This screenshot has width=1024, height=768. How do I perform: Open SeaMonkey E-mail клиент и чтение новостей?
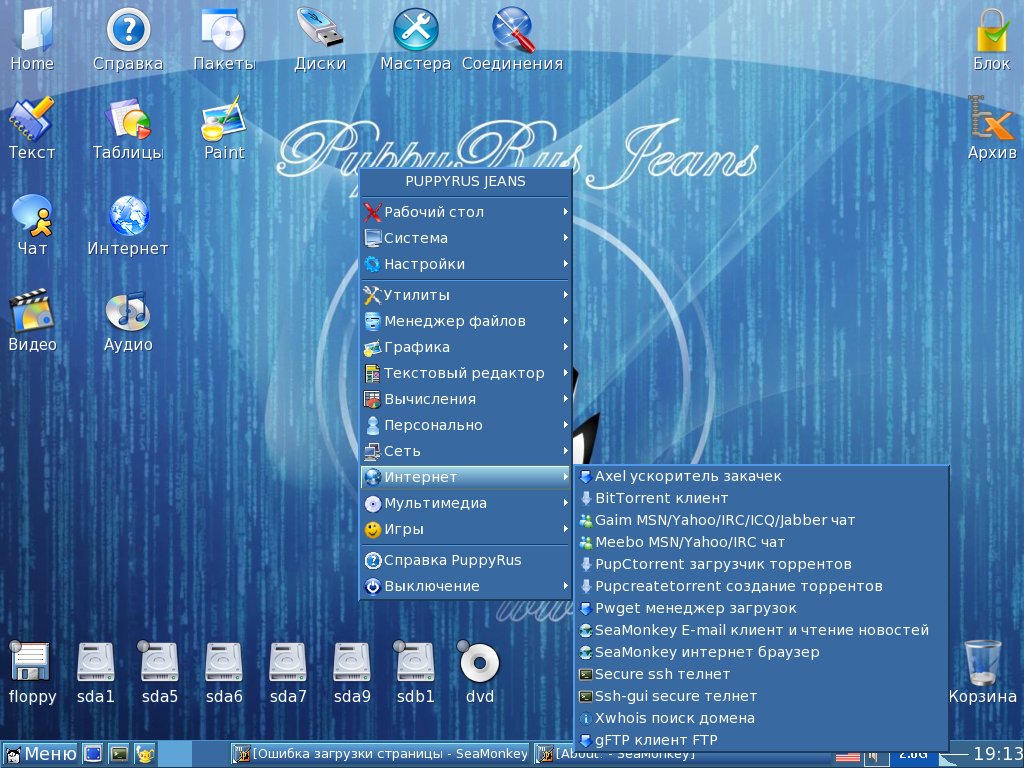pos(761,630)
